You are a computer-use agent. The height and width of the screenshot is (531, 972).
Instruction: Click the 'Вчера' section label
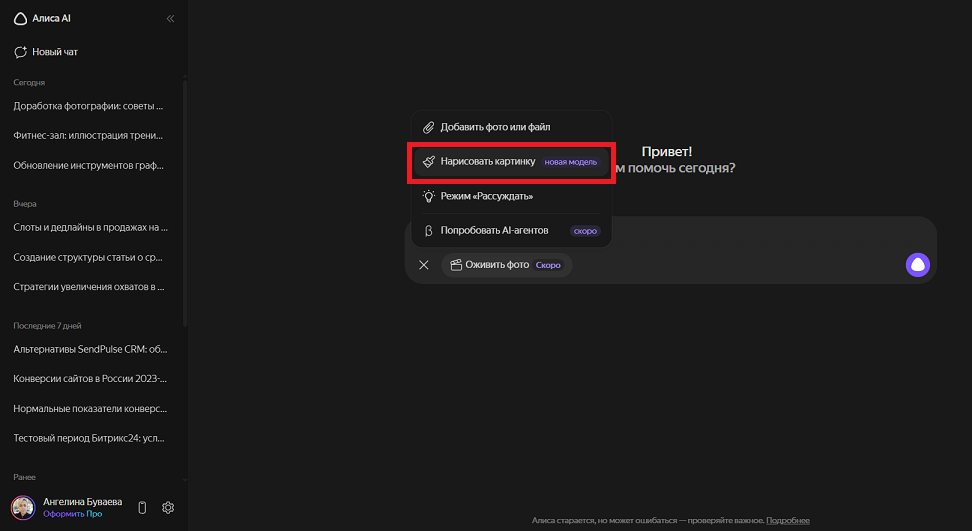[x=25, y=204]
